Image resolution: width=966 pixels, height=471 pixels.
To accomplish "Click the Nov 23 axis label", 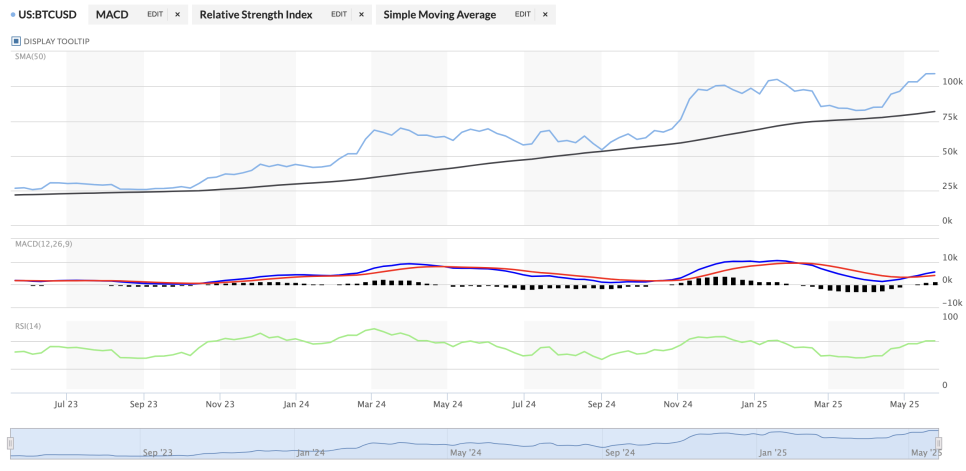I will coord(221,405).
